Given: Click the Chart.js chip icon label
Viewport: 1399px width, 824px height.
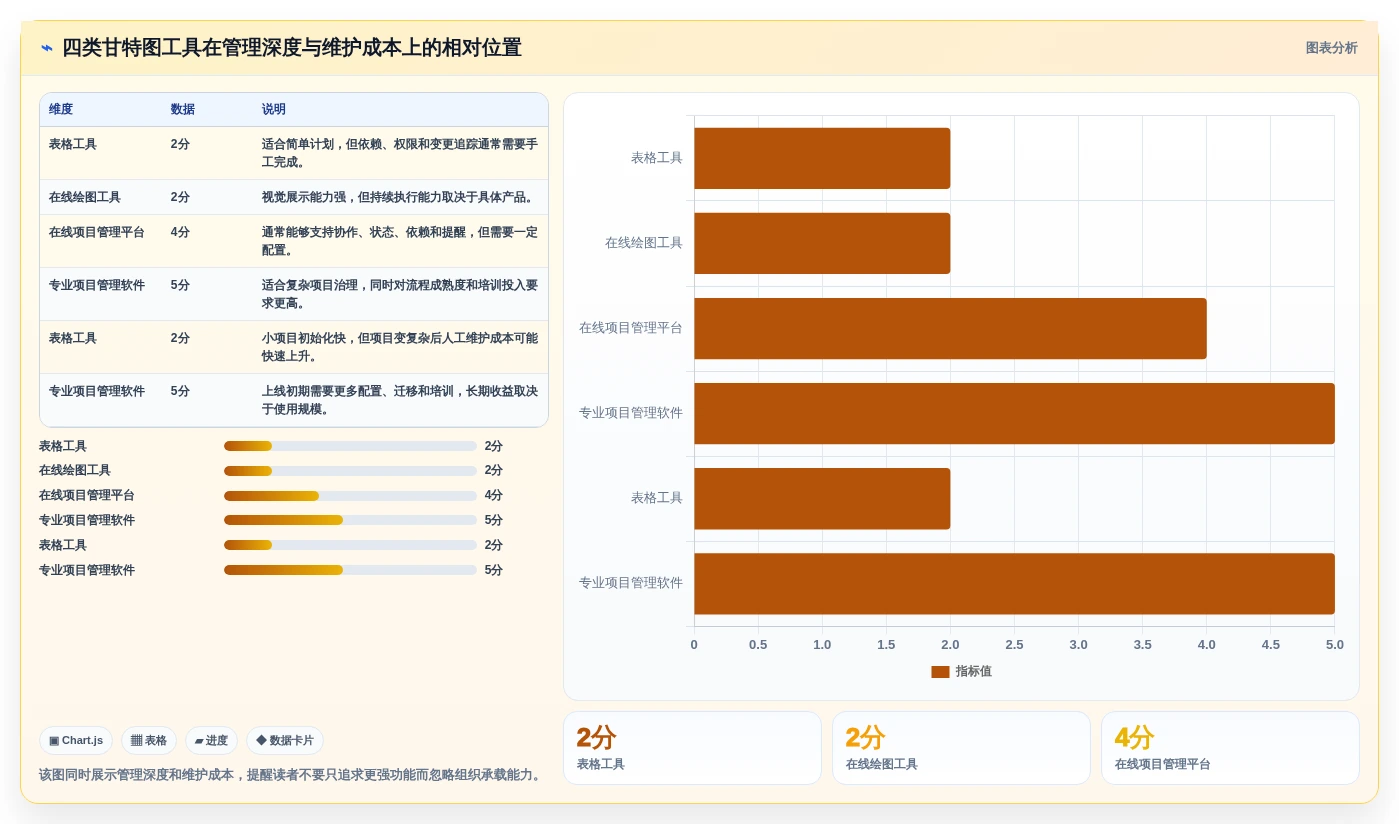Looking at the screenshot, I should point(76,741).
